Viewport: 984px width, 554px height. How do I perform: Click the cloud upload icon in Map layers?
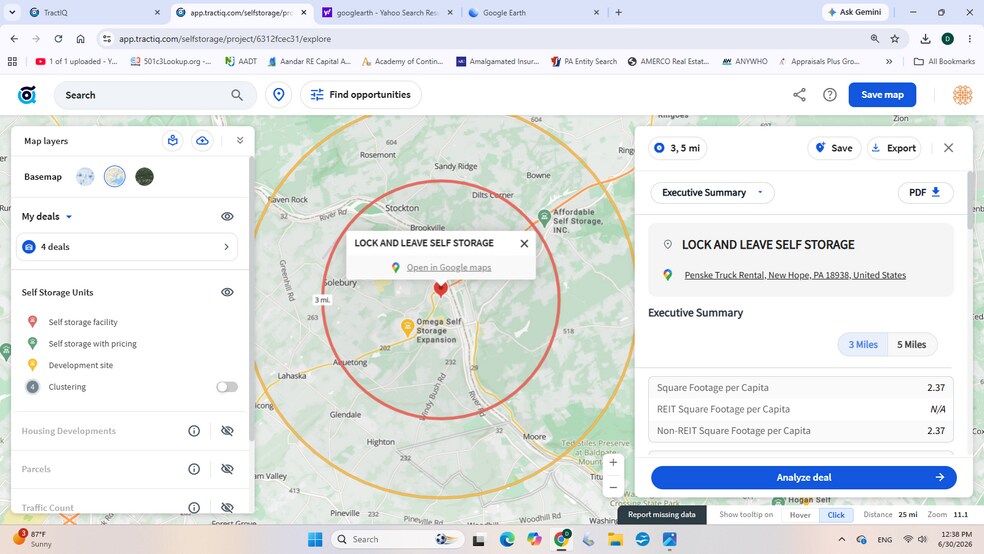tap(202, 141)
